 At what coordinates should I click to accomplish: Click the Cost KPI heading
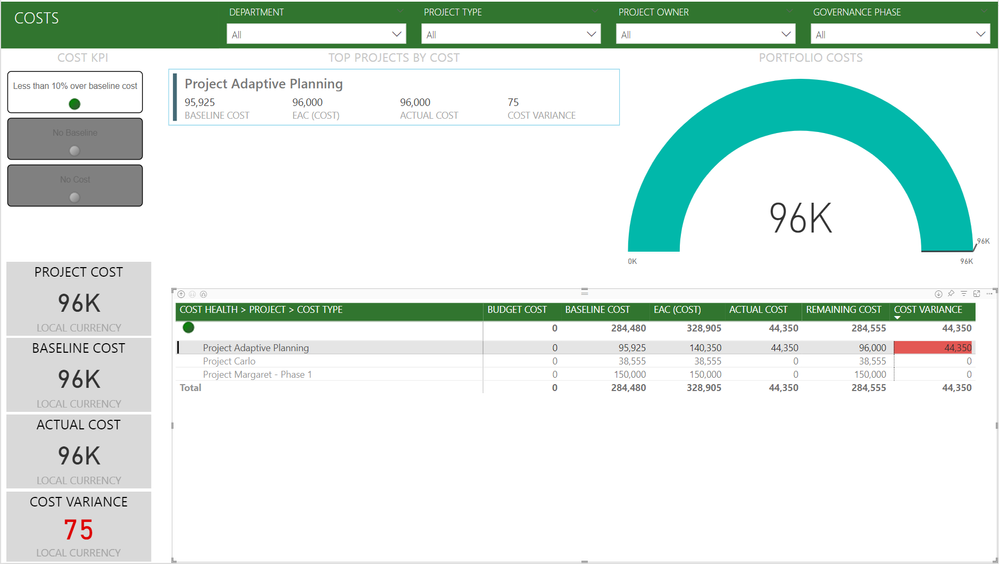(x=83, y=58)
